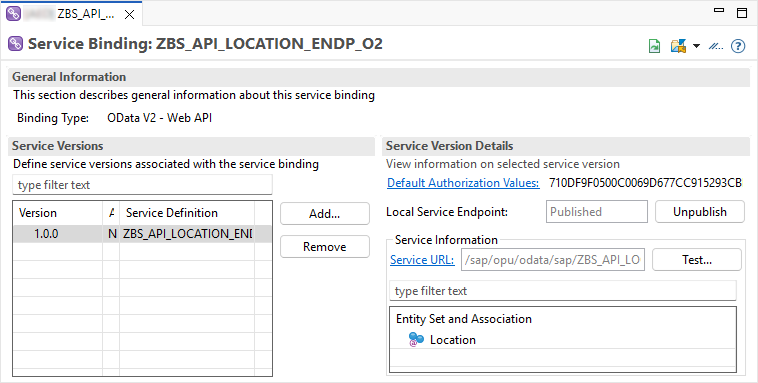Image resolution: width=758 pixels, height=383 pixels.
Task: Focus entity set filter text field
Action: [x=563, y=291]
